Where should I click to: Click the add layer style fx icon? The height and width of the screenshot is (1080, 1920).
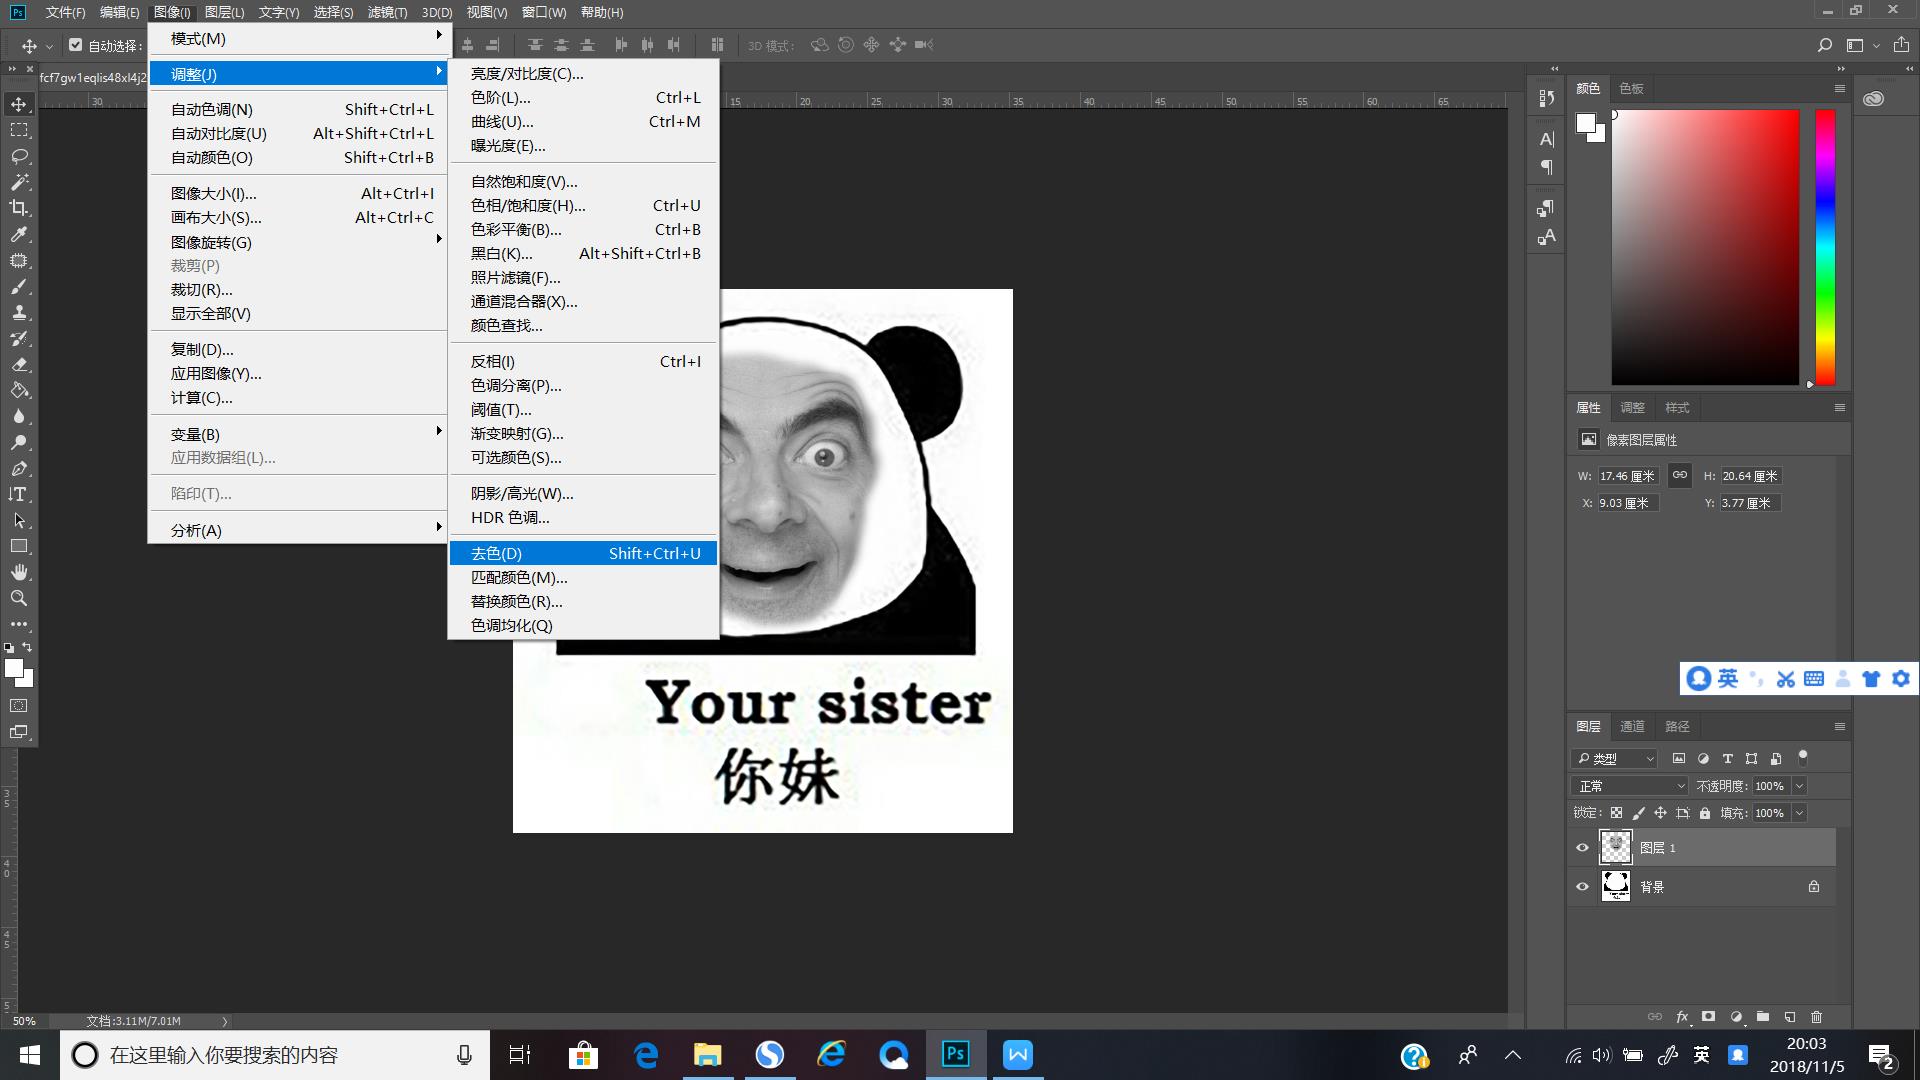(x=1682, y=1017)
